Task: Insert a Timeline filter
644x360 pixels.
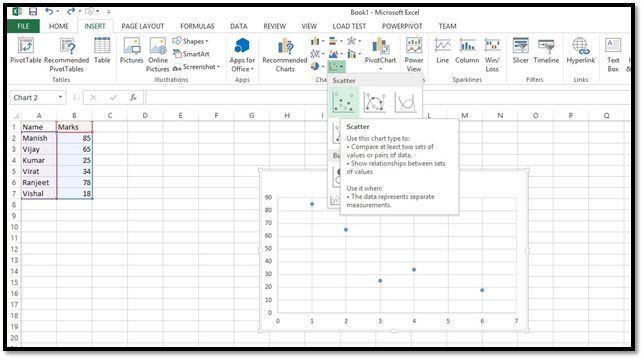Action: [546, 51]
